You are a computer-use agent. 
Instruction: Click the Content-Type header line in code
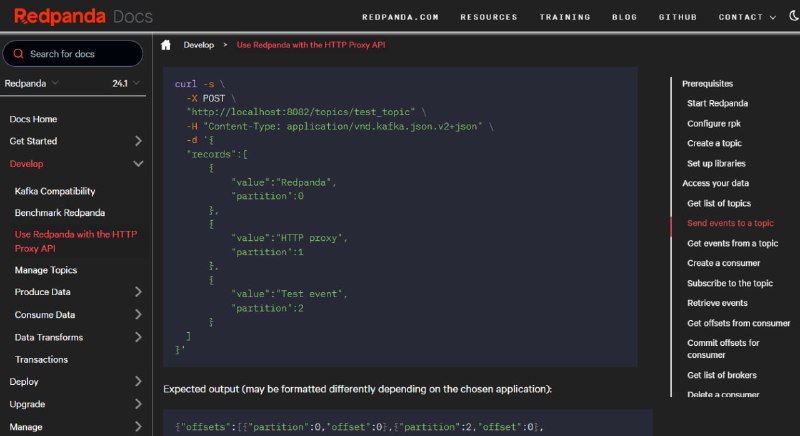click(x=340, y=126)
